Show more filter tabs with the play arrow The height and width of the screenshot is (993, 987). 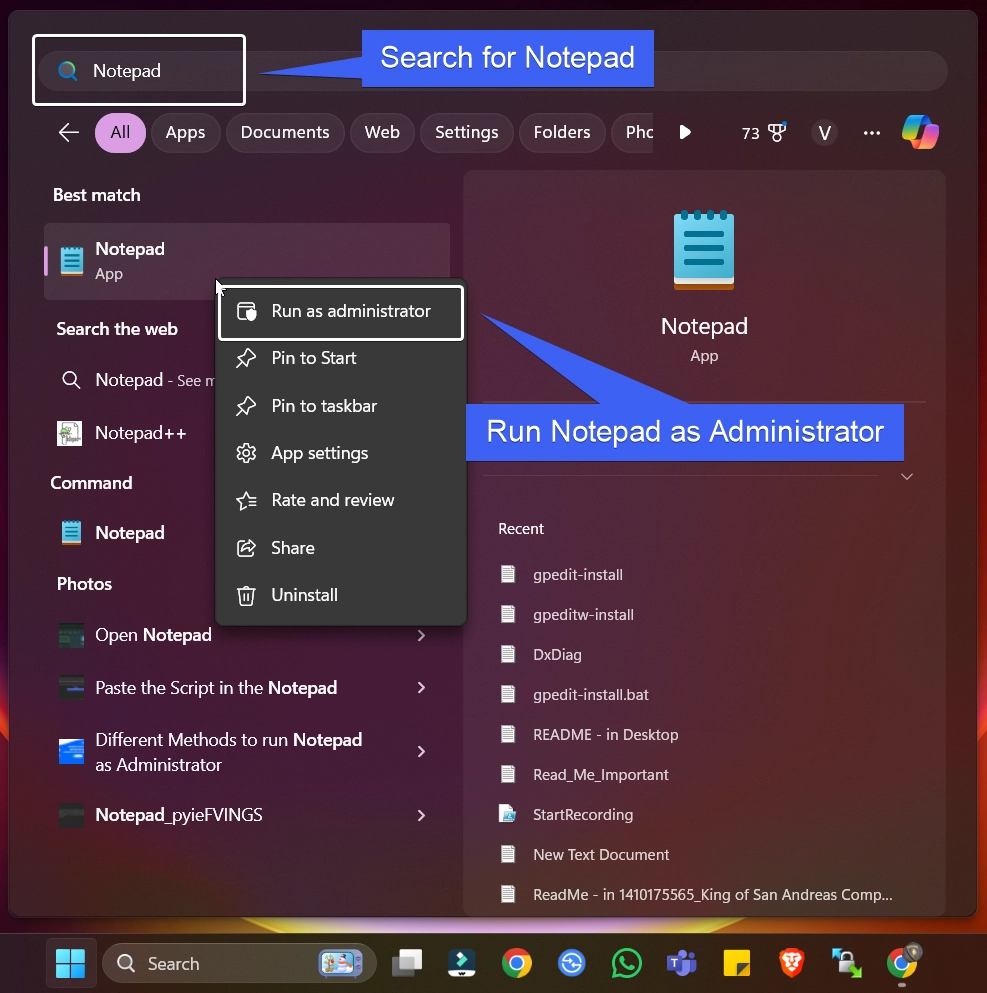tap(684, 132)
